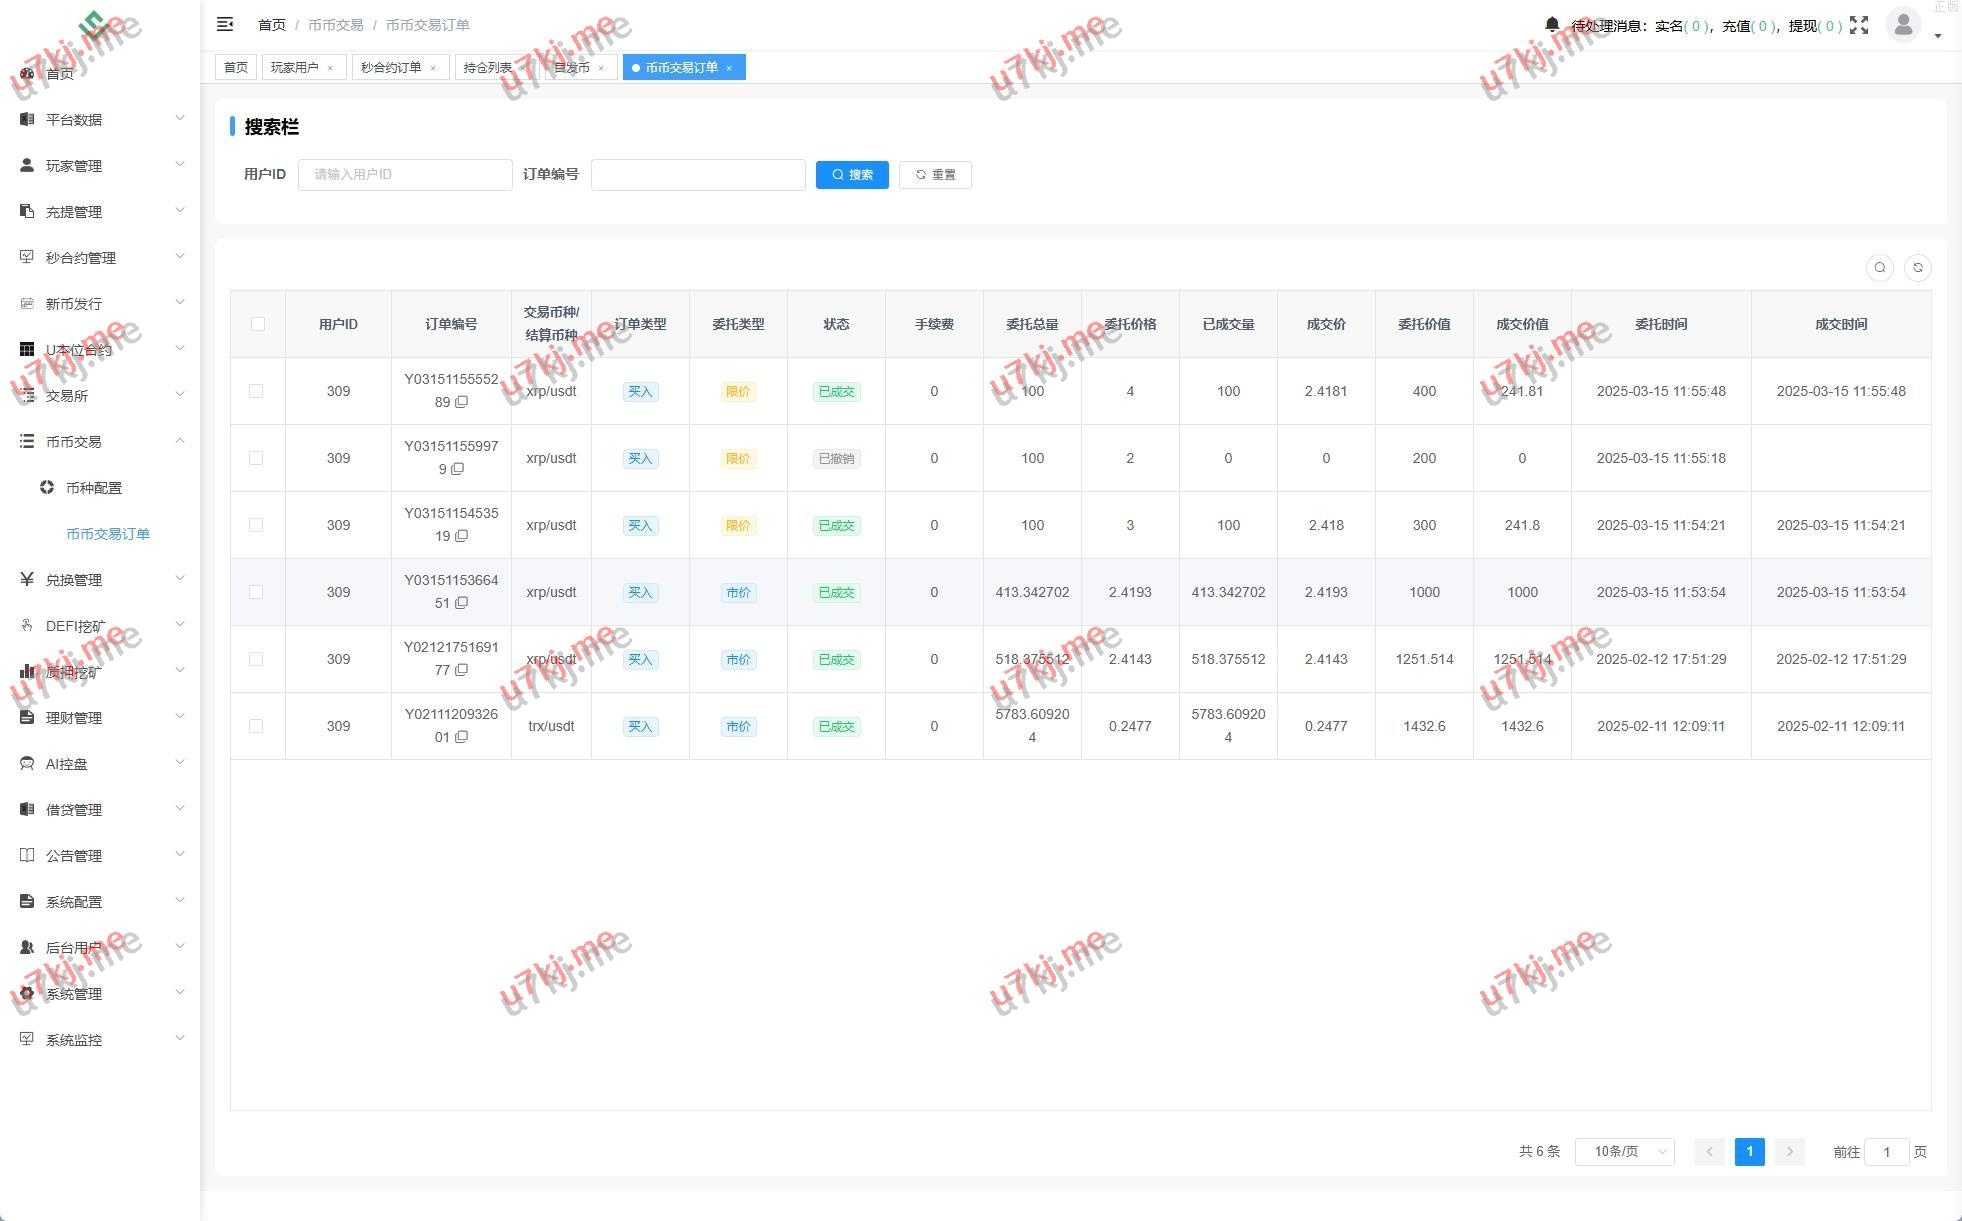The image size is (1962, 1221).
Task: Click the notification bell icon
Action: point(1551,25)
